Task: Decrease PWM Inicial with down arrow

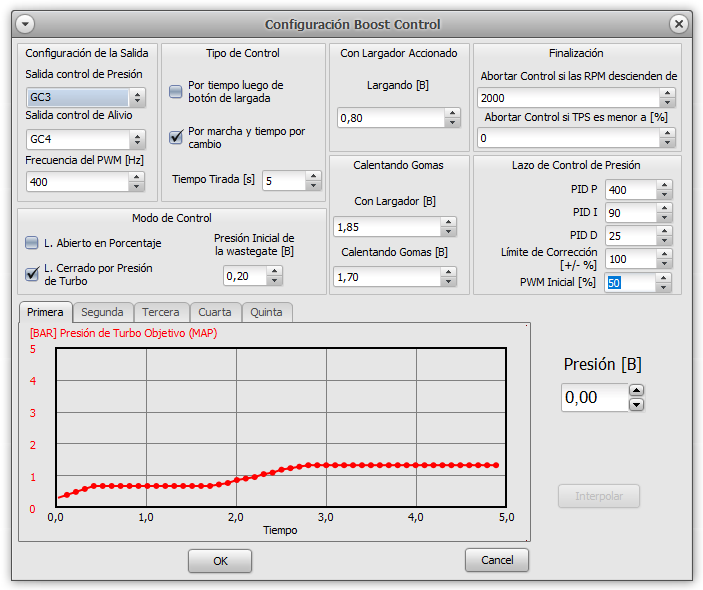Action: coord(664,287)
